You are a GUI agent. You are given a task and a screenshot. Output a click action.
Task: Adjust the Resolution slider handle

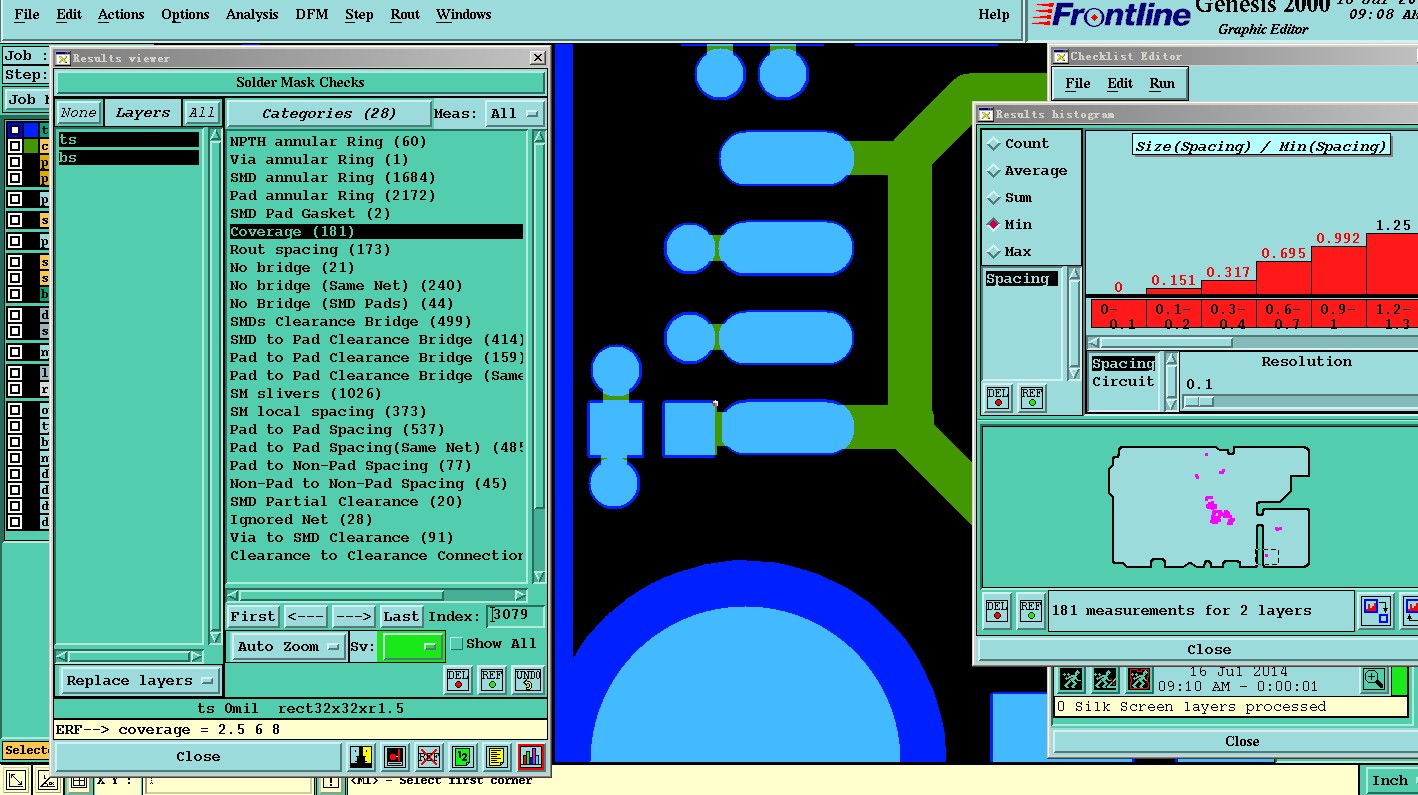pos(1198,401)
